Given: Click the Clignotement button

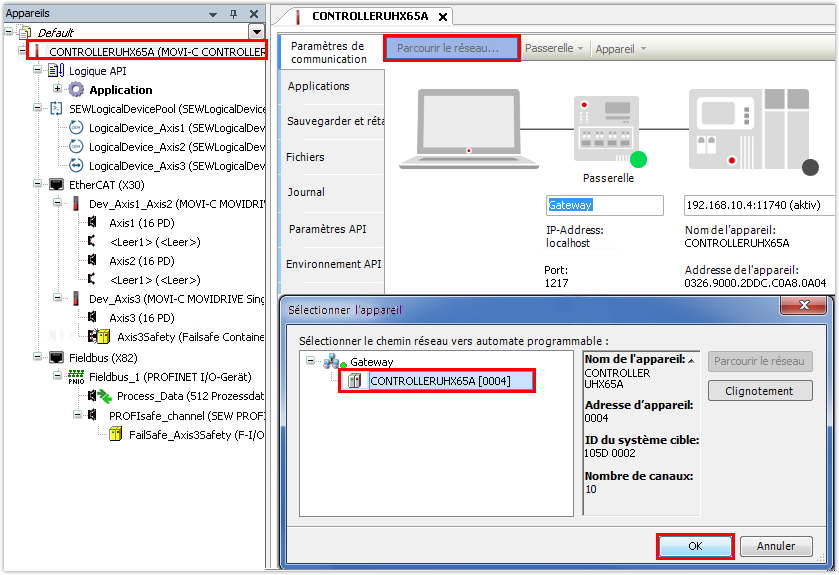Looking at the screenshot, I should (x=760, y=391).
